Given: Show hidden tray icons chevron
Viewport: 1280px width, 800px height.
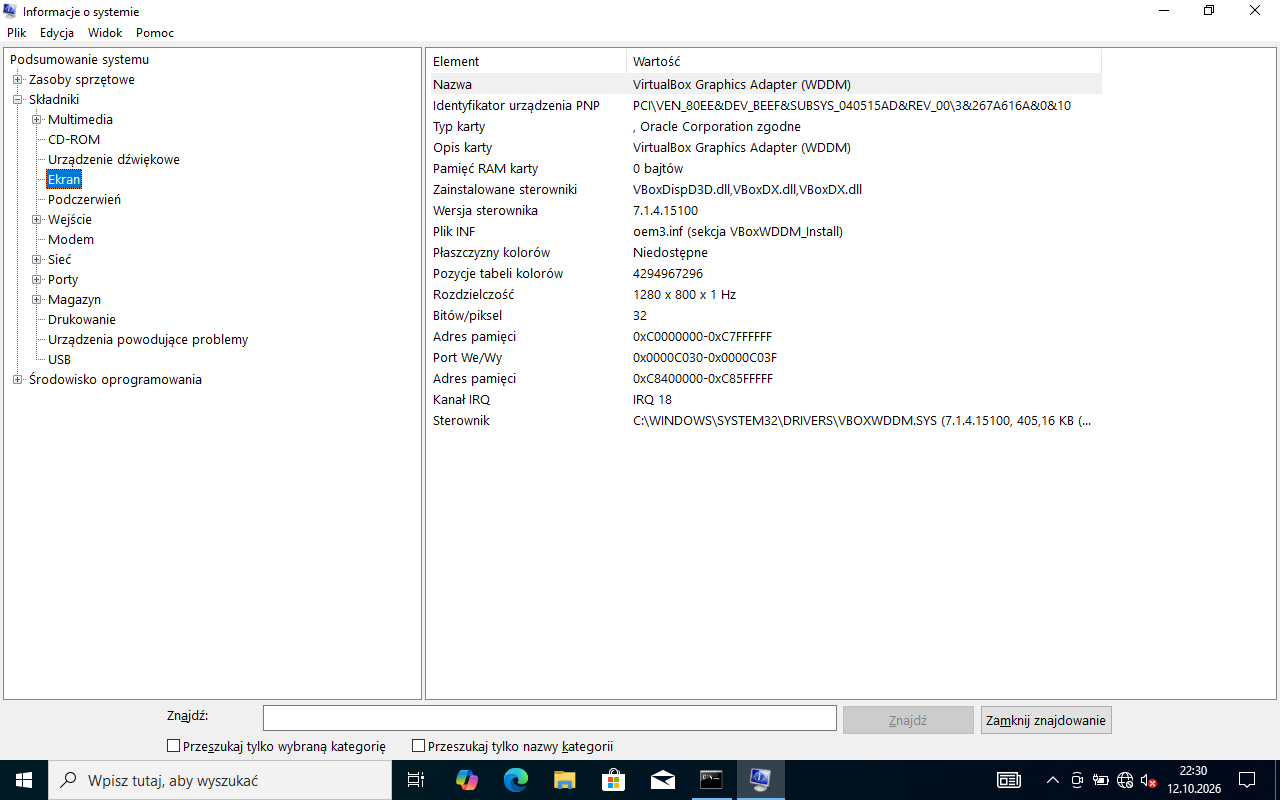Looking at the screenshot, I should [1052, 780].
